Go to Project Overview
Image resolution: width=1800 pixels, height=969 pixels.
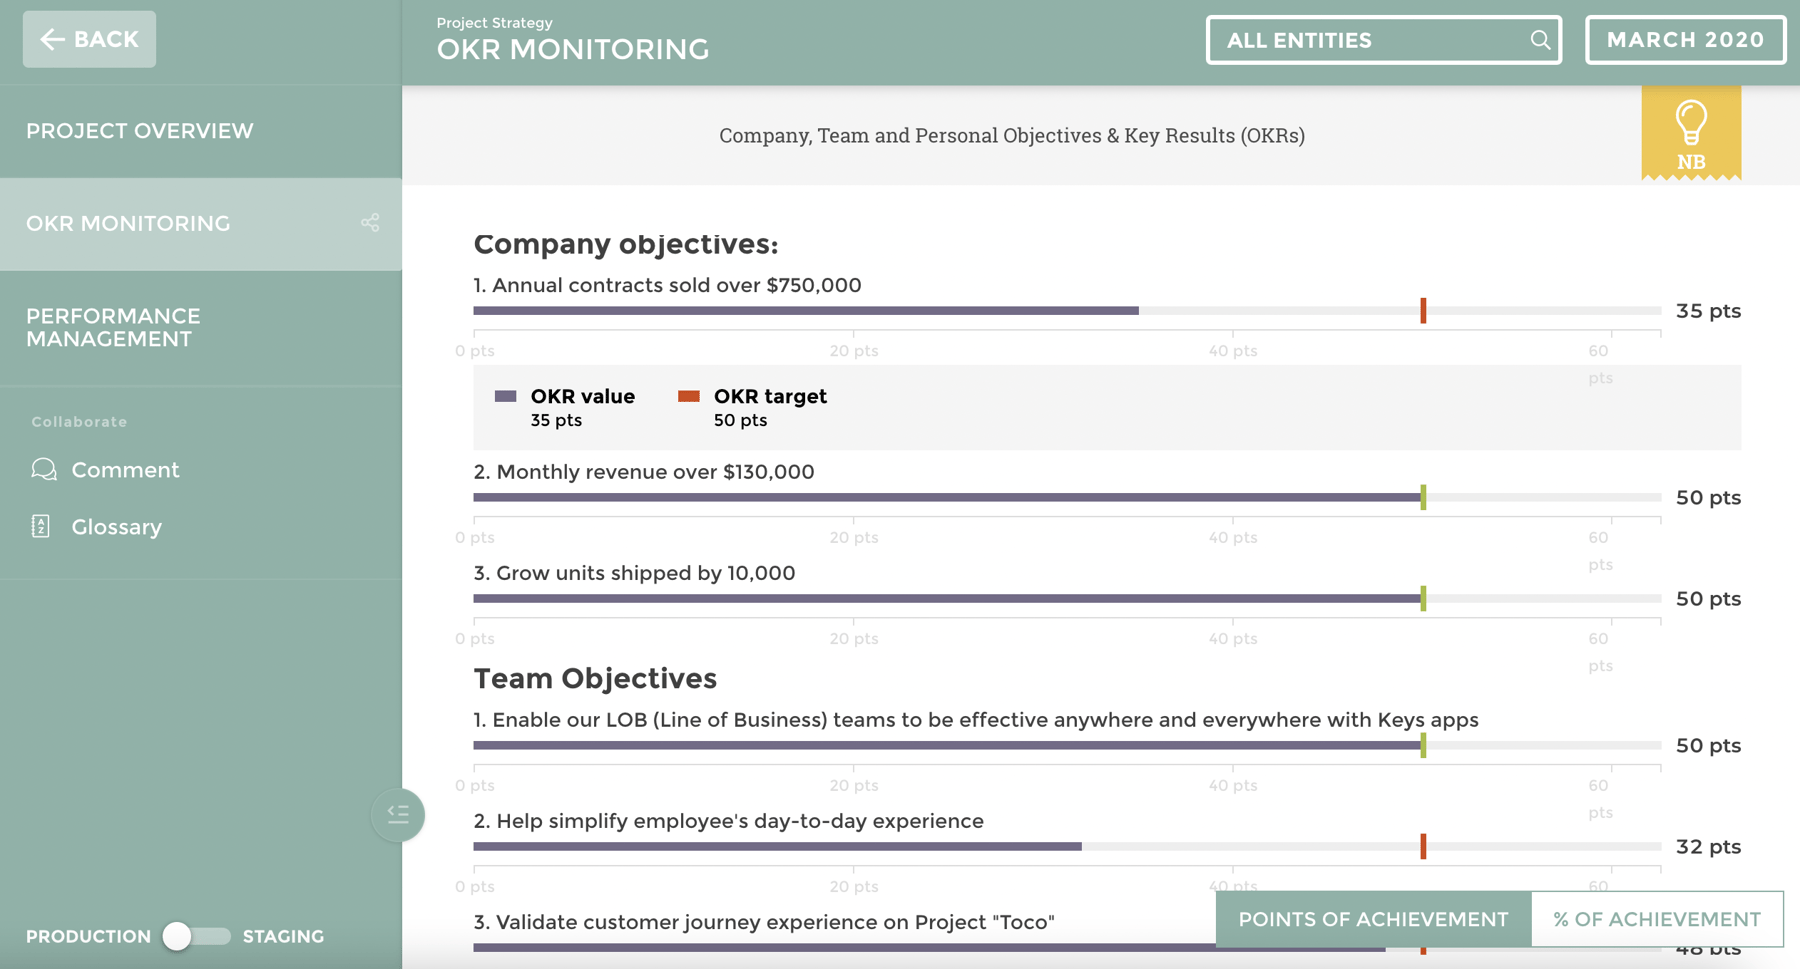139,130
